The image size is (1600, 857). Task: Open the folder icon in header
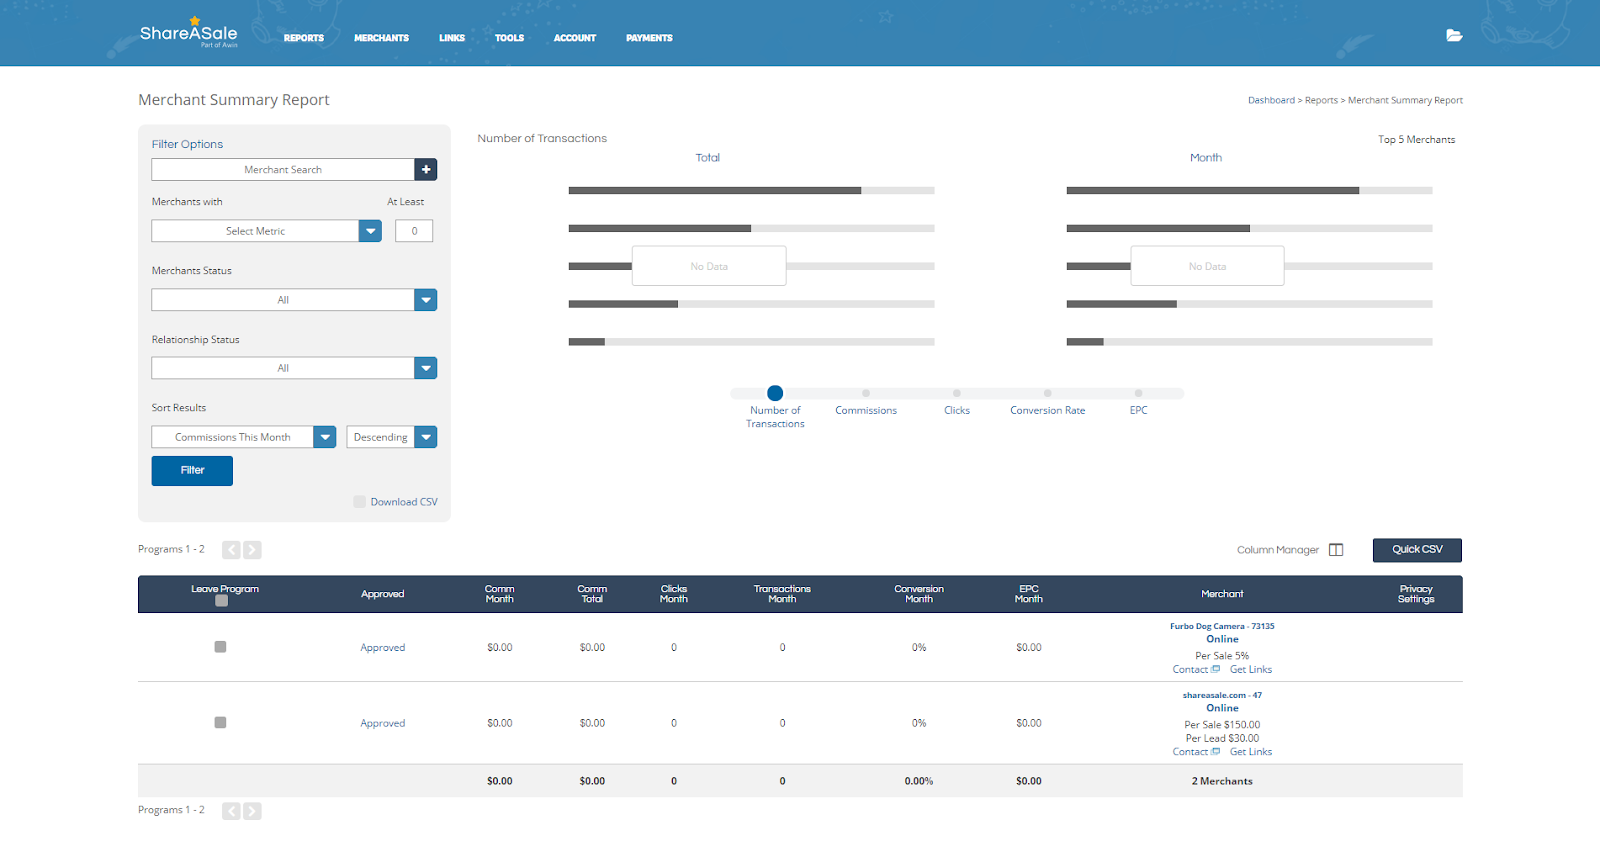click(x=1454, y=36)
